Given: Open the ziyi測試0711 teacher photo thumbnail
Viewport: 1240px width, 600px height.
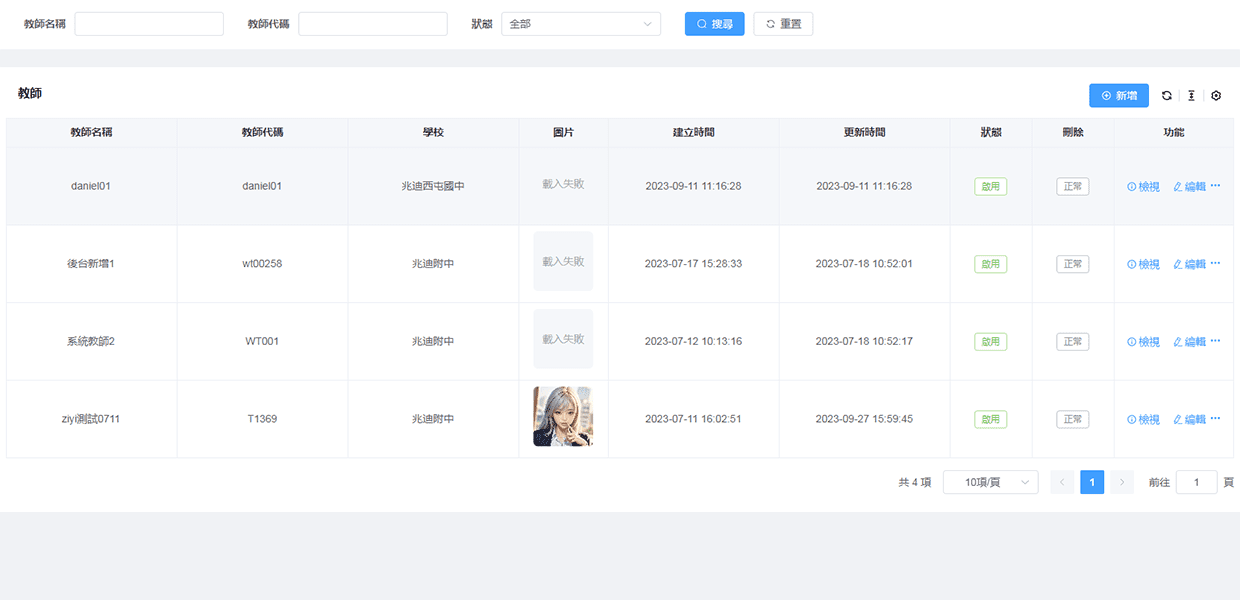Looking at the screenshot, I should 563,417.
